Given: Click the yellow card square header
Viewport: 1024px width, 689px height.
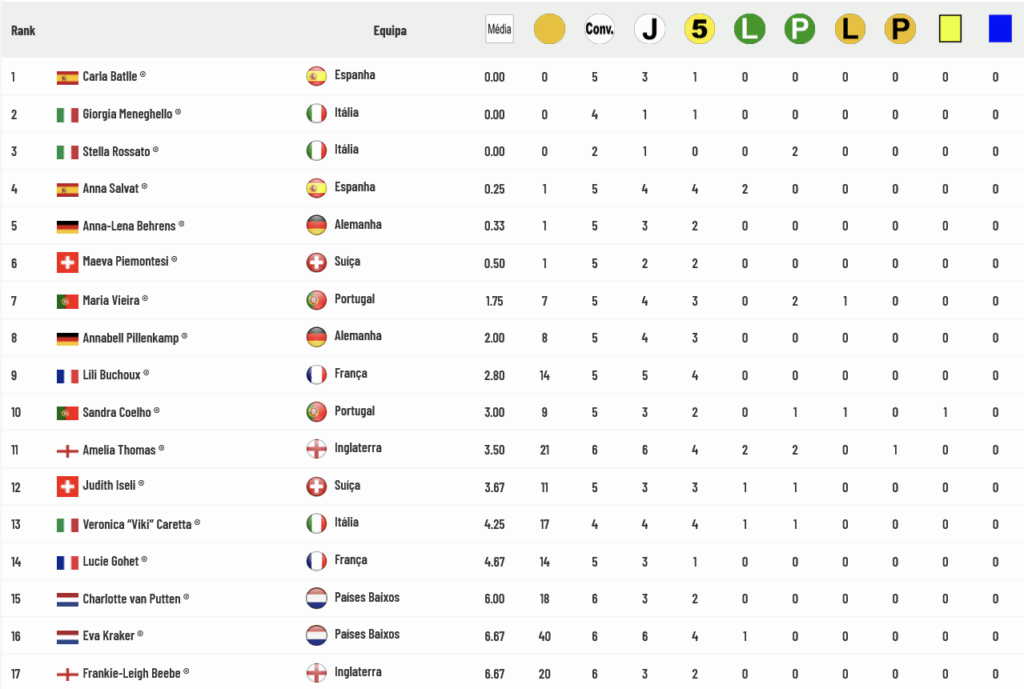Looking at the screenshot, I should tap(950, 29).
